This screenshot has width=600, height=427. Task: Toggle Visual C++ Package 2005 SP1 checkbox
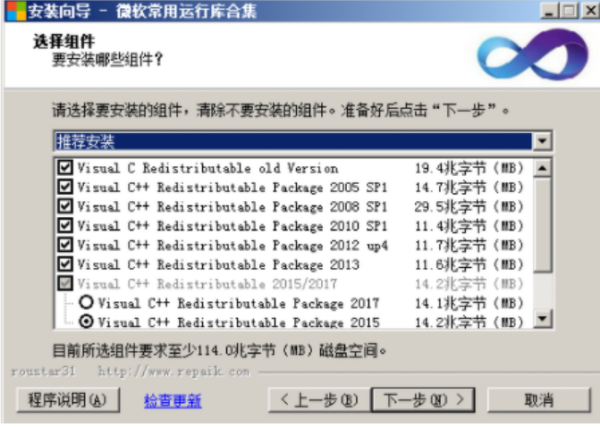click(65, 187)
